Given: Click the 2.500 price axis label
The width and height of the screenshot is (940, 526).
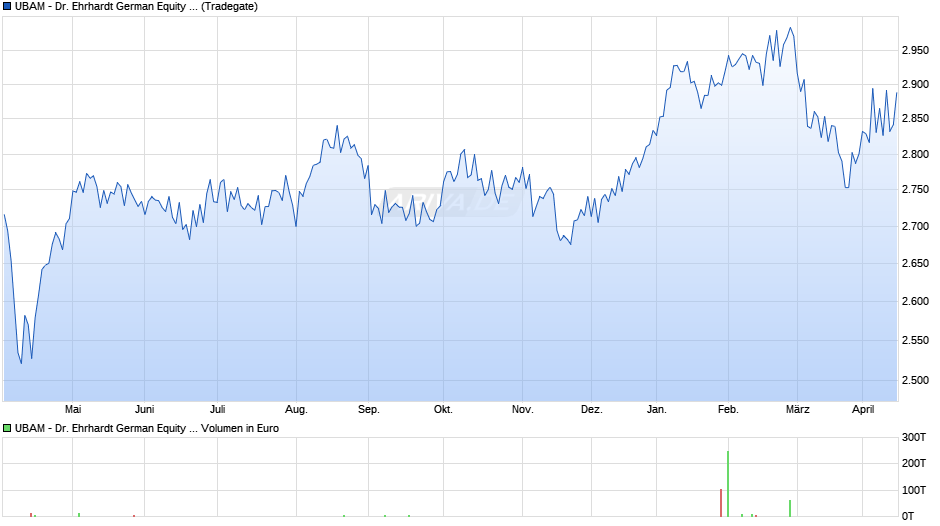Looking at the screenshot, I should [915, 380].
